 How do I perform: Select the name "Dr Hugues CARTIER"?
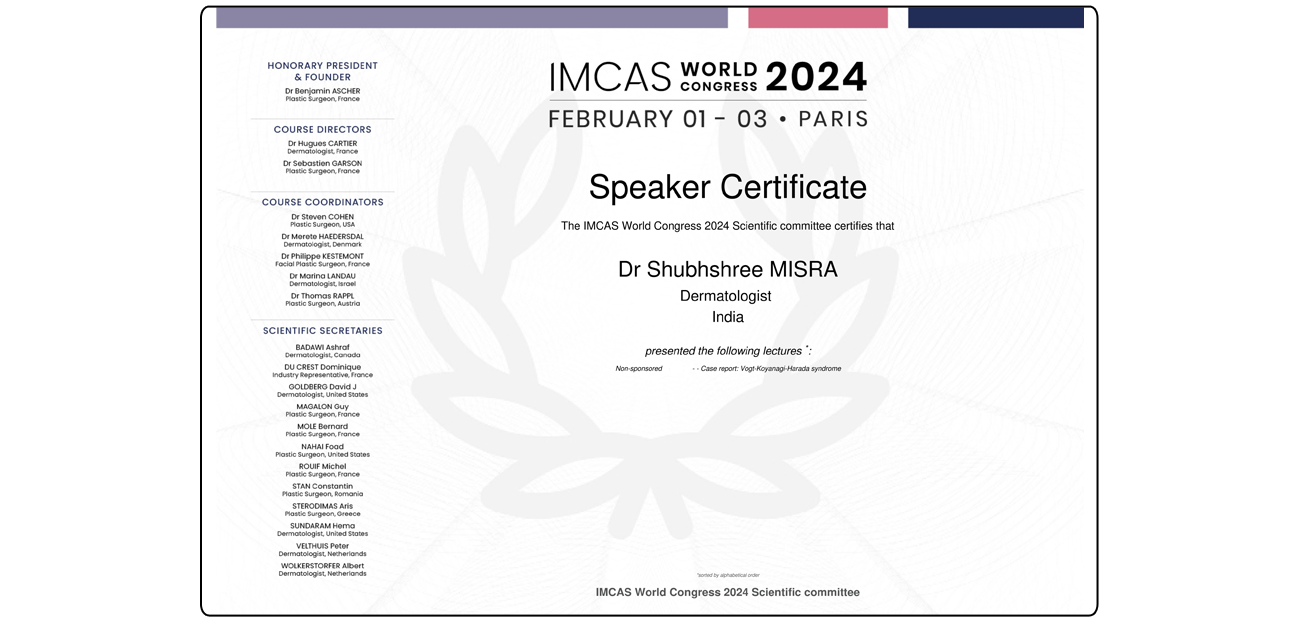[322, 143]
